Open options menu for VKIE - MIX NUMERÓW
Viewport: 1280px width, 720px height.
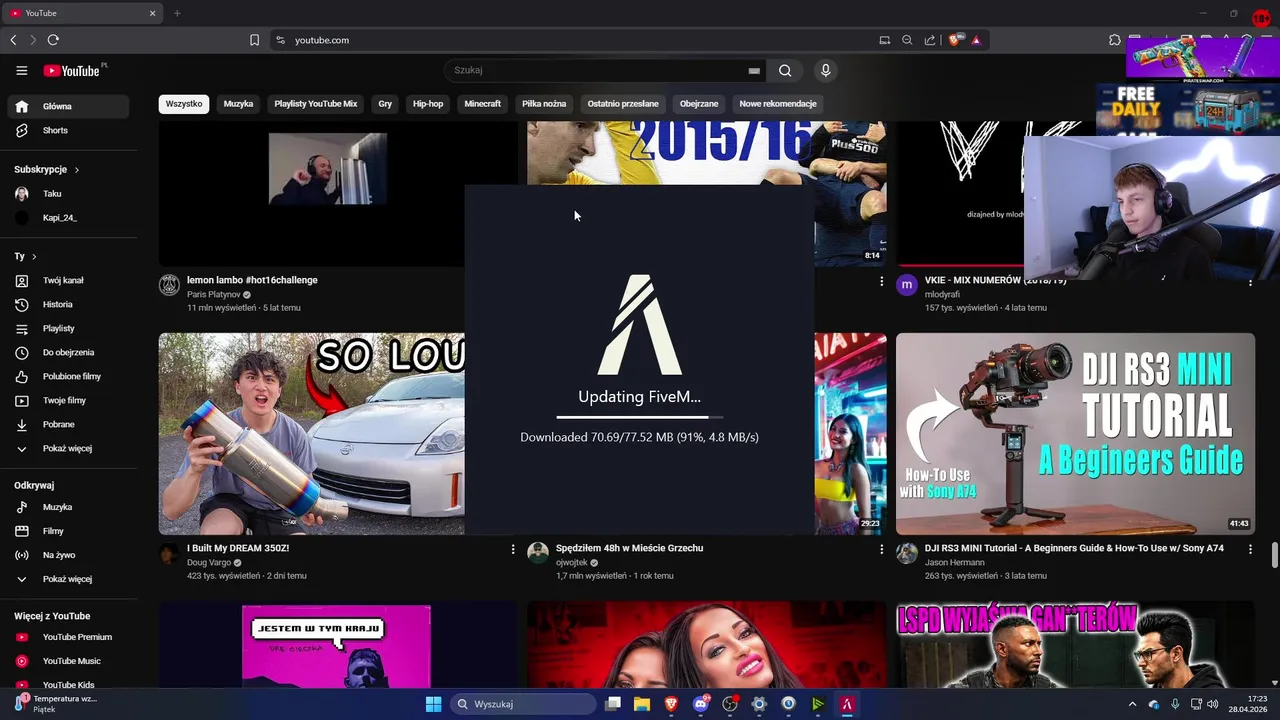click(x=1250, y=282)
